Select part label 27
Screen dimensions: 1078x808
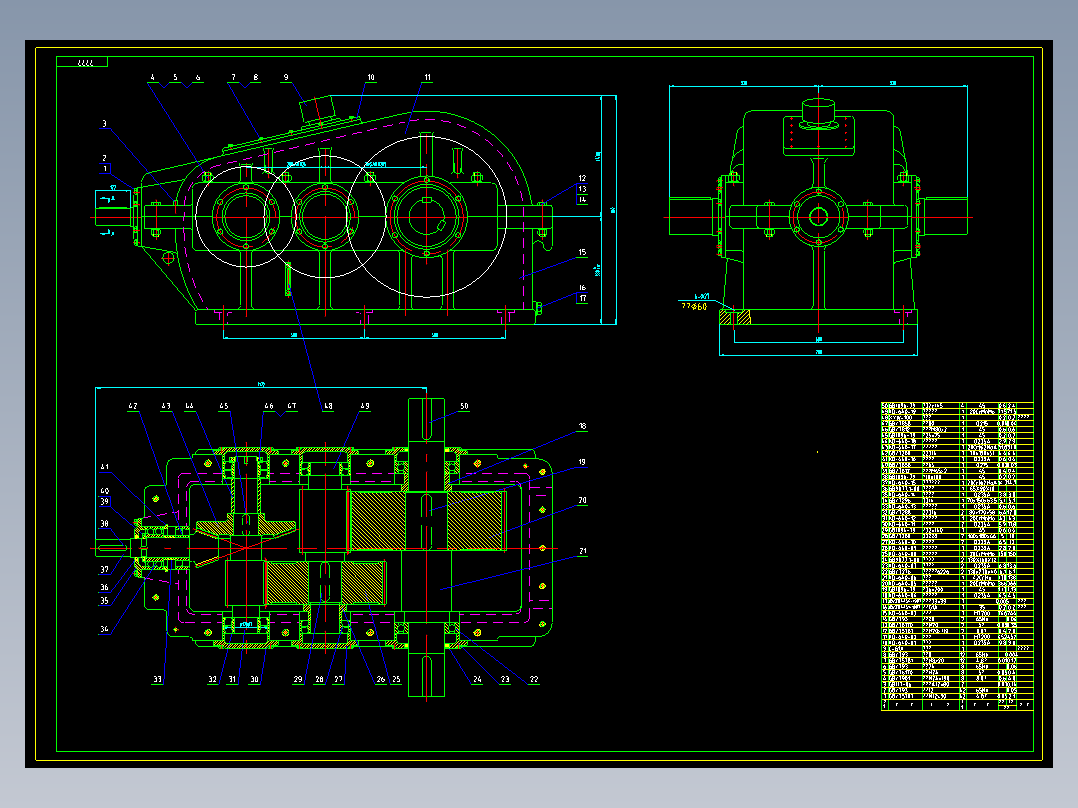[338, 679]
